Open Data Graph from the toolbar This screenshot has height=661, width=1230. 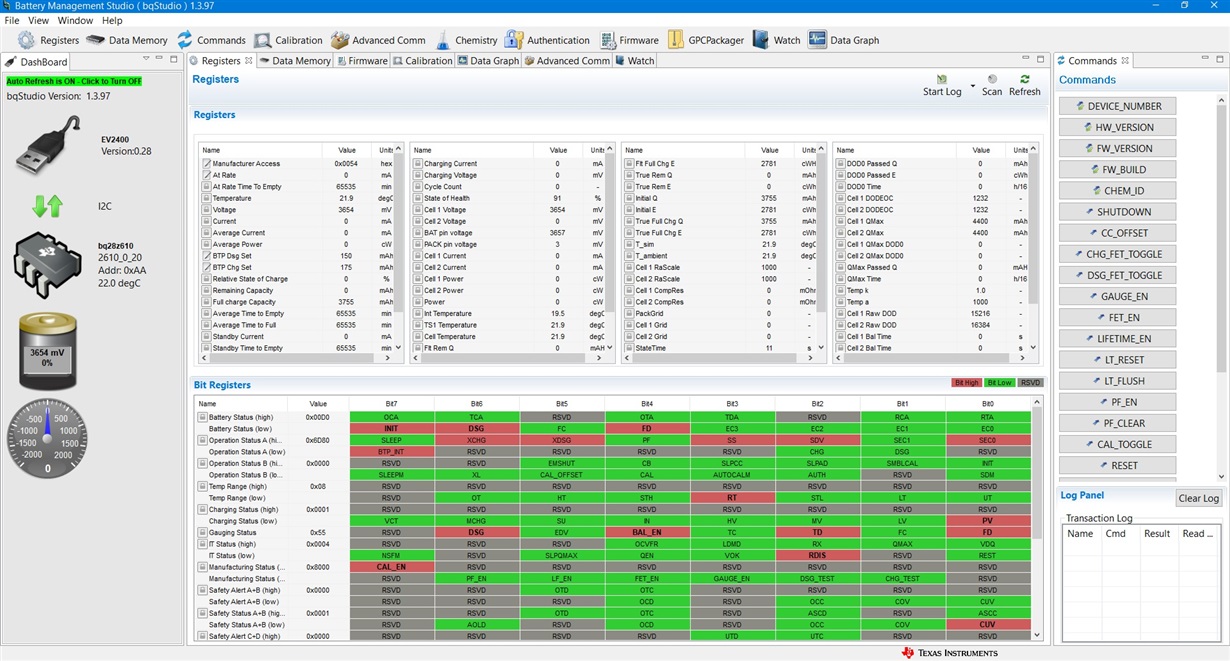point(844,40)
